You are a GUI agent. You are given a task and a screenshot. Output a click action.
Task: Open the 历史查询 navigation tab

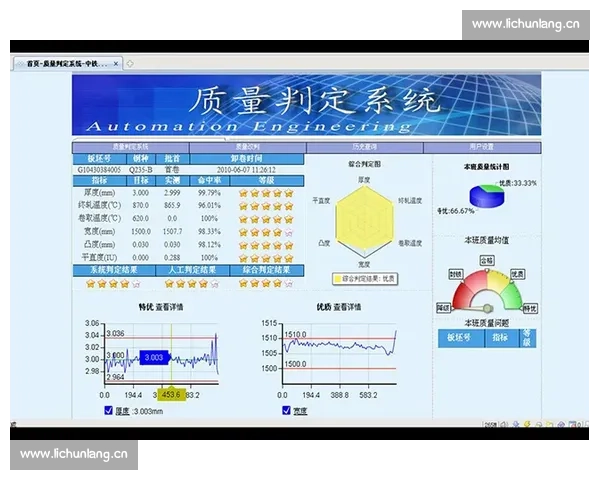(x=365, y=147)
